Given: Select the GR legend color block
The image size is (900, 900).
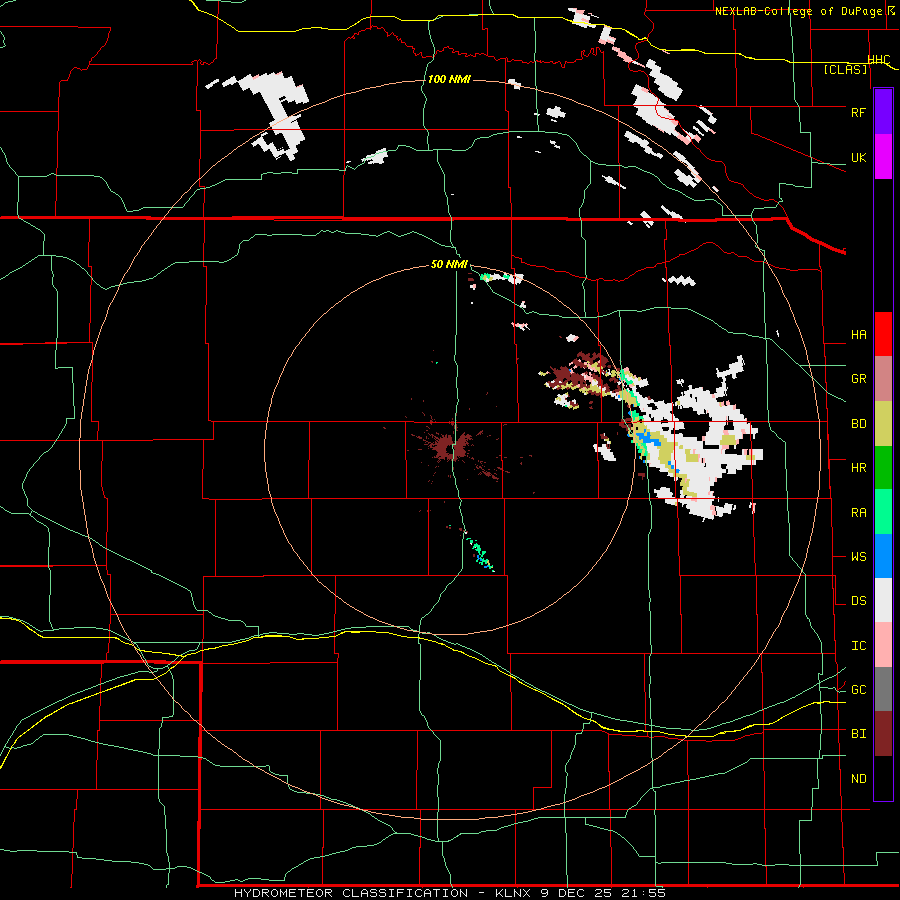Looking at the screenshot, I should click(x=883, y=379).
